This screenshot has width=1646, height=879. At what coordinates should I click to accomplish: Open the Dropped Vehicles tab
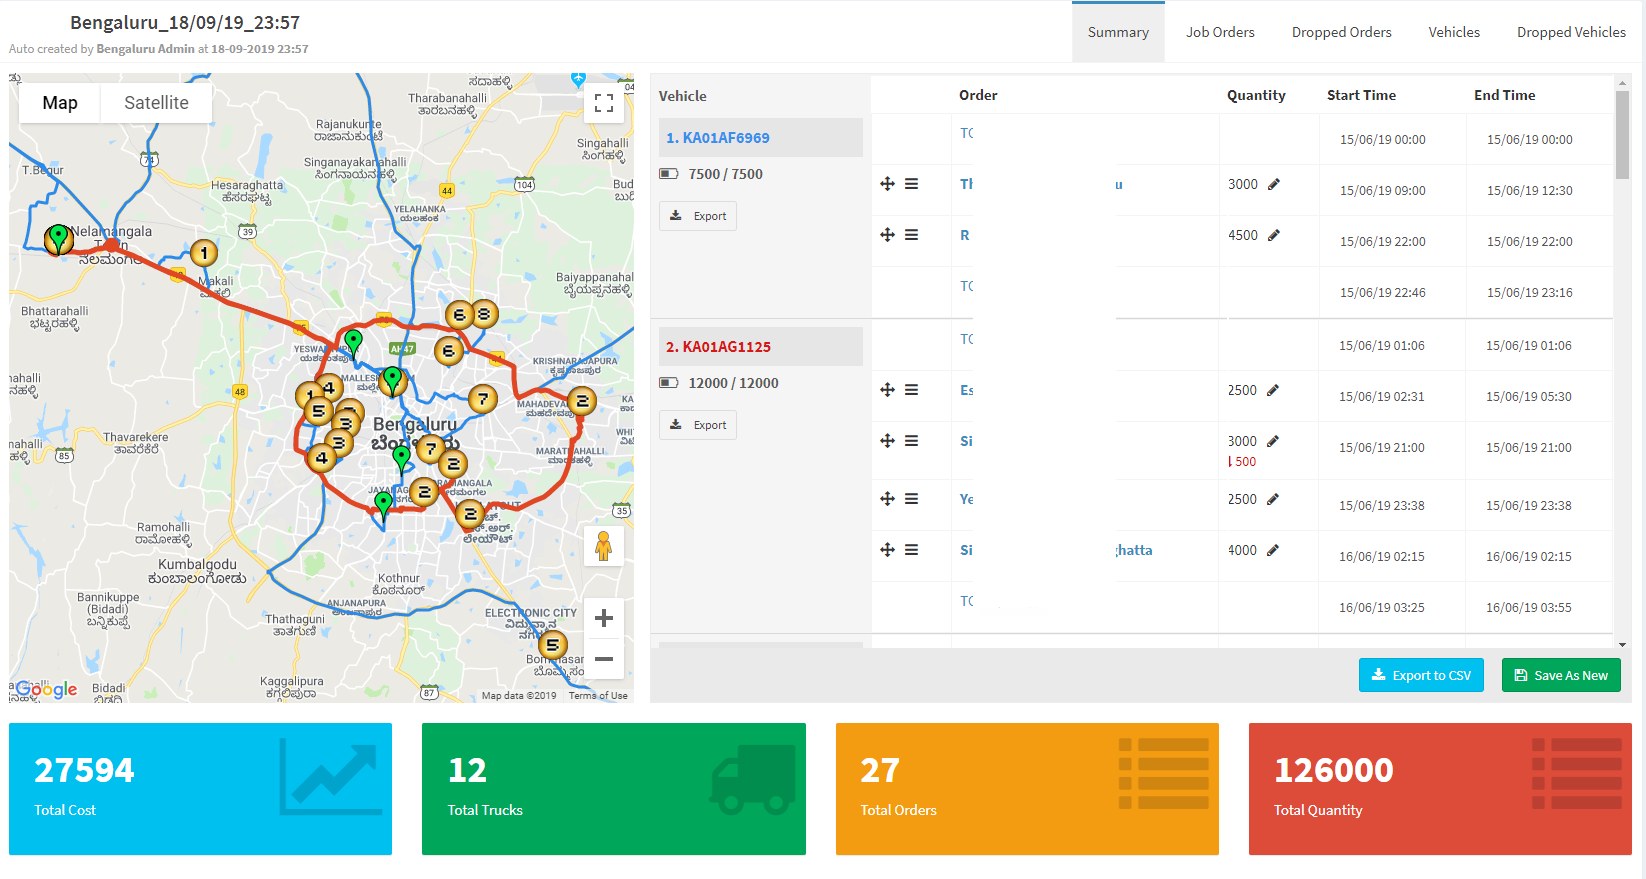click(x=1571, y=32)
